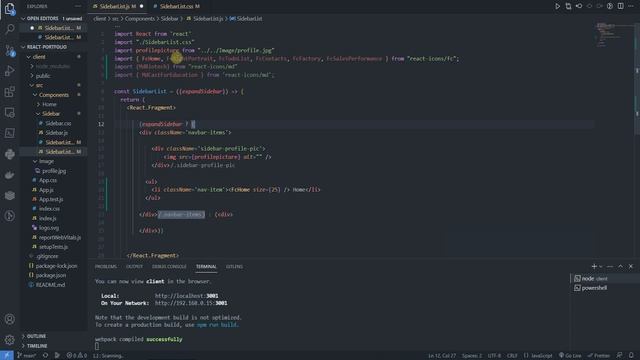This screenshot has width=640, height=360.
Task: Open package.json in the file tree
Action: click(51, 275)
